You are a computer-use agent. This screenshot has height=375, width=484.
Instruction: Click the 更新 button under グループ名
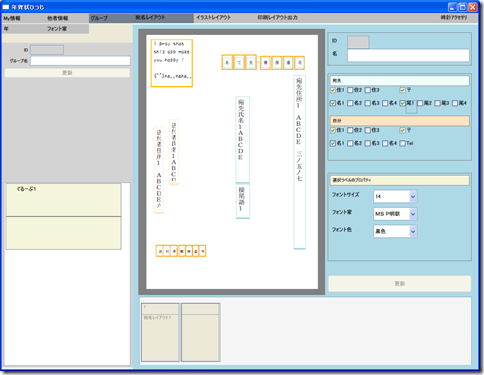tap(67, 73)
